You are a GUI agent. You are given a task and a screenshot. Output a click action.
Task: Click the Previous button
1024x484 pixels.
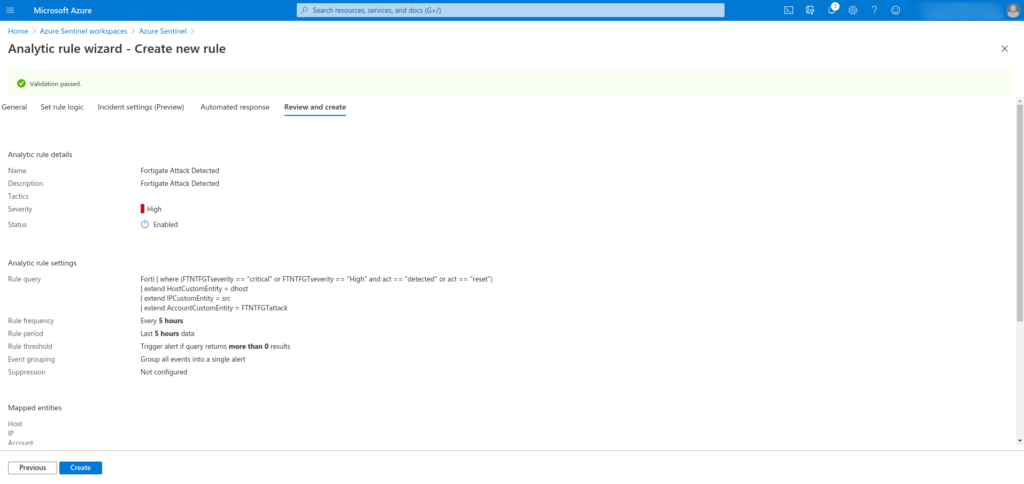tap(33, 468)
